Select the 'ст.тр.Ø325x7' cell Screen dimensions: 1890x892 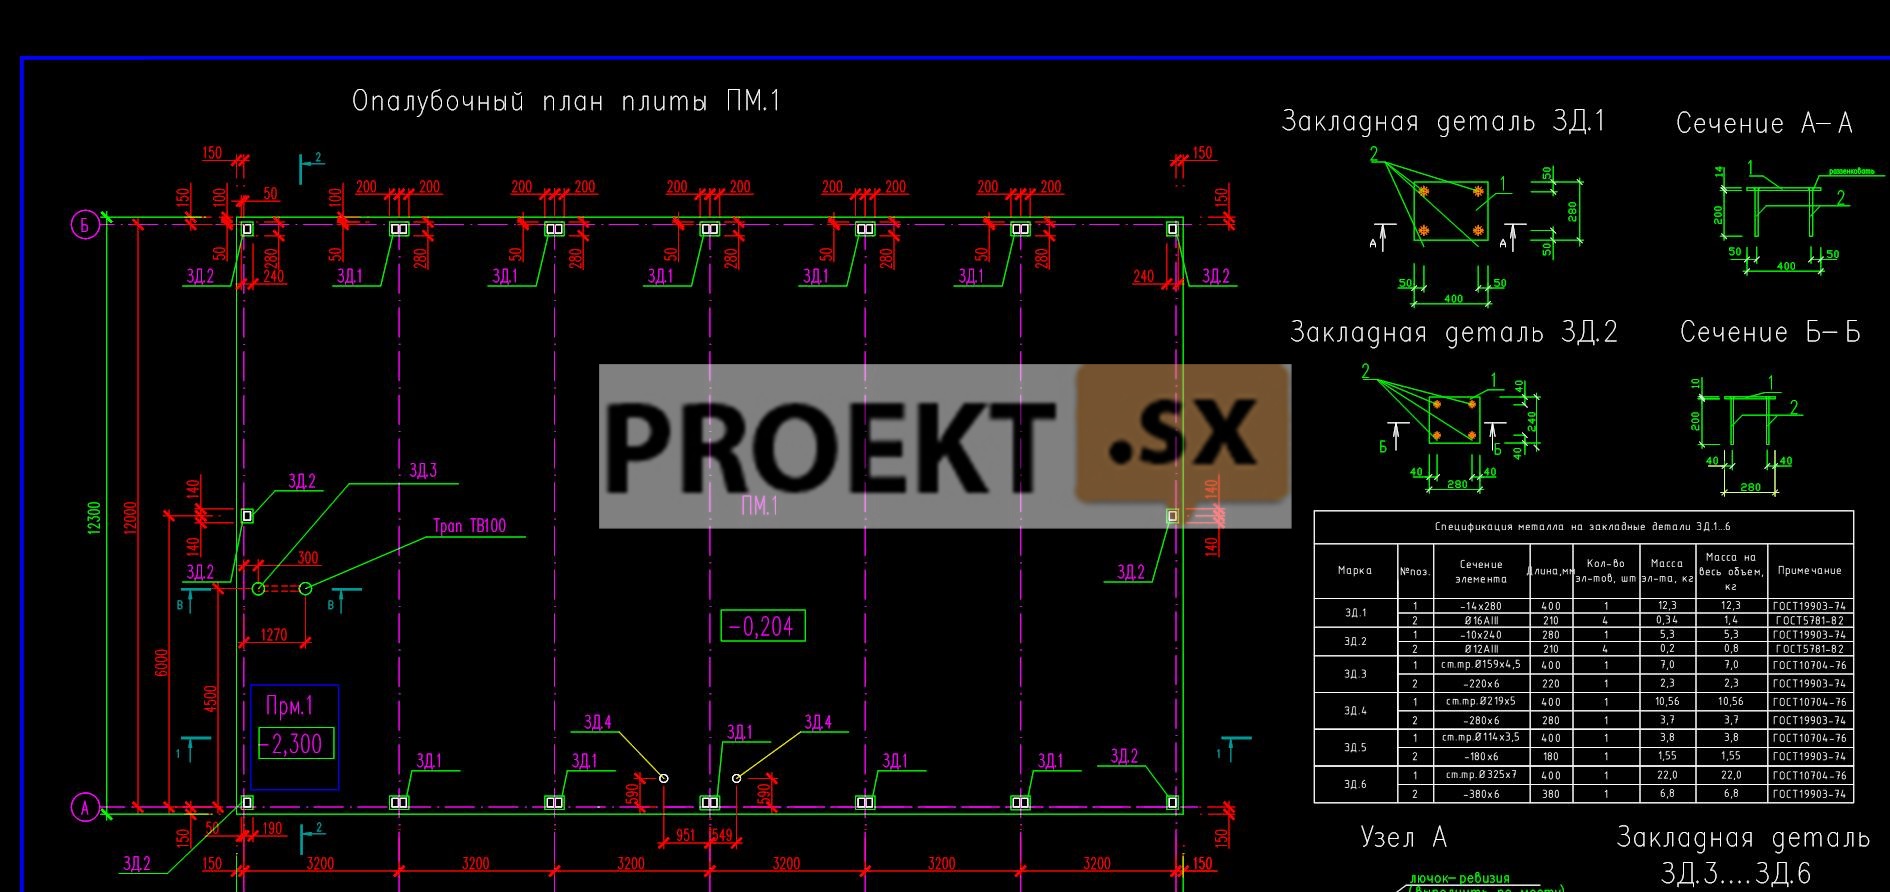(x=1481, y=775)
